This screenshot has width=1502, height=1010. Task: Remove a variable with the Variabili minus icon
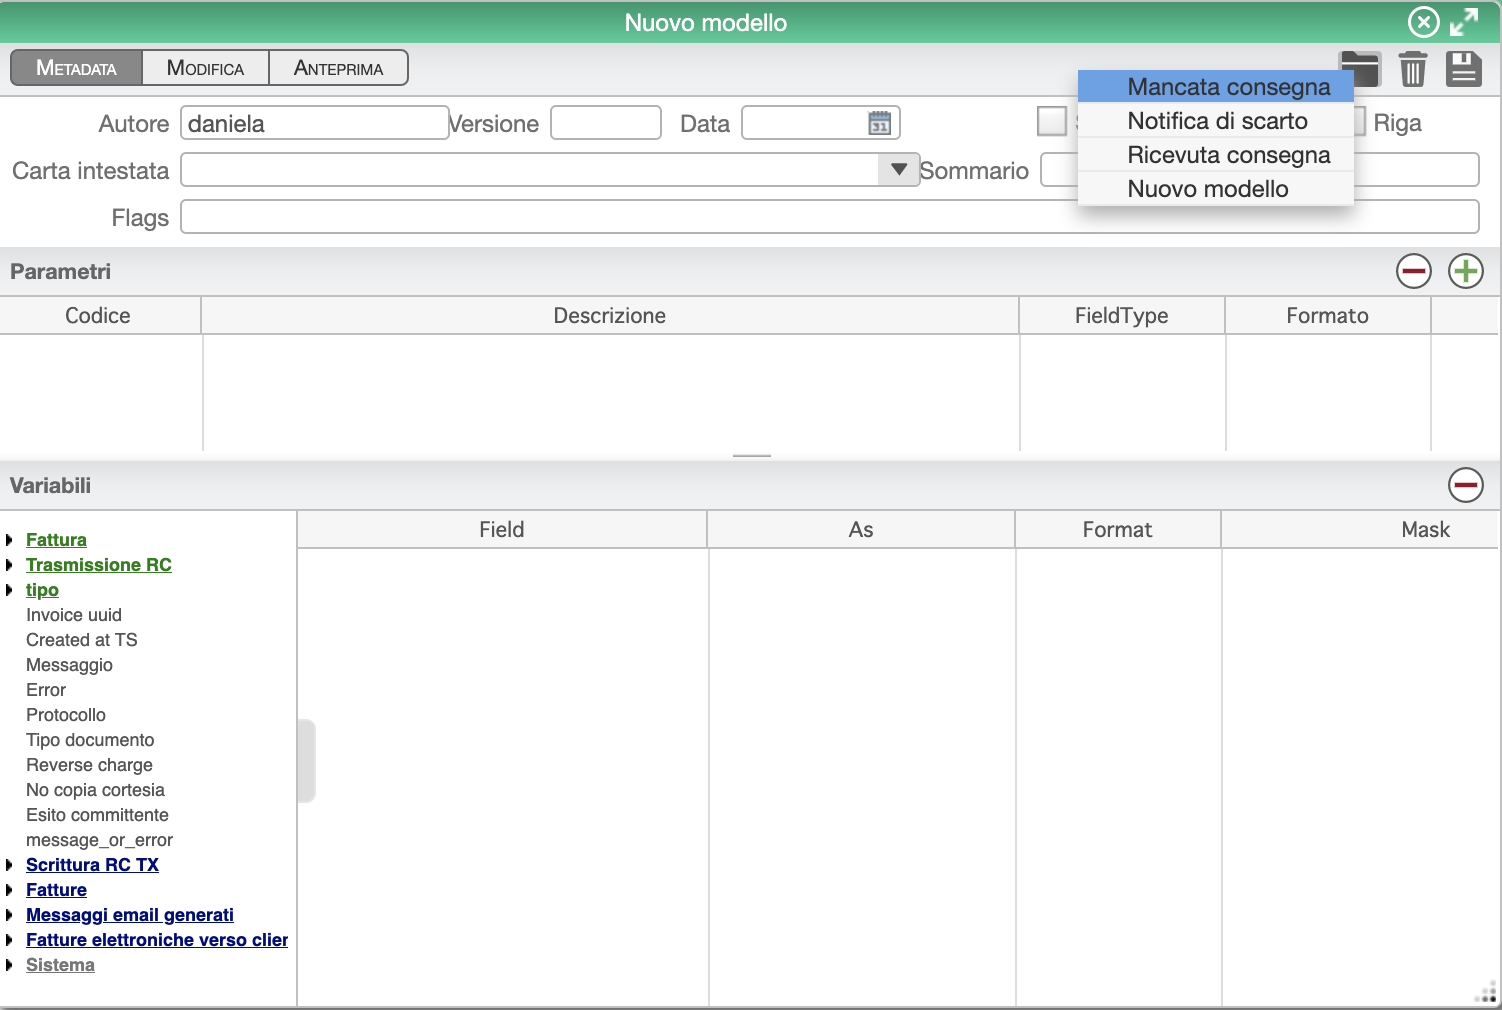pos(1465,485)
